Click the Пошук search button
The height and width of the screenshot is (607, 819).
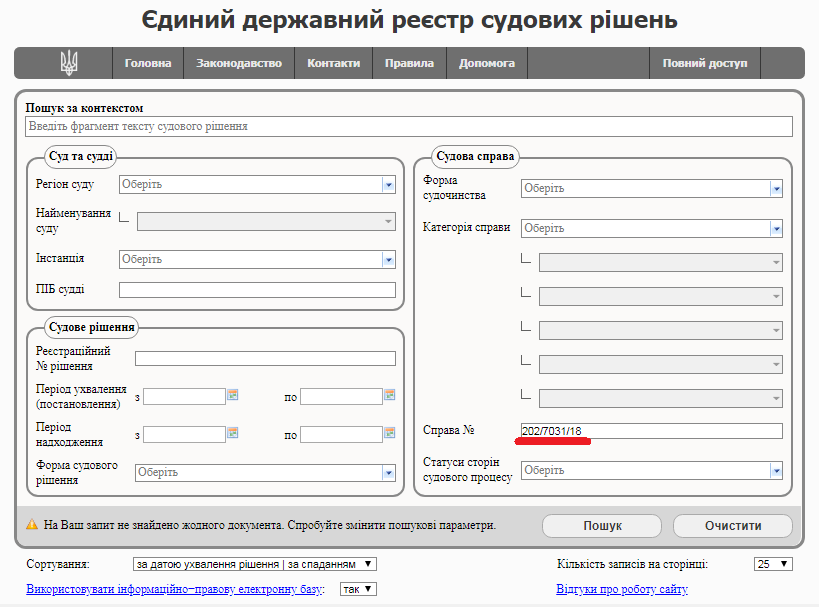pos(602,525)
